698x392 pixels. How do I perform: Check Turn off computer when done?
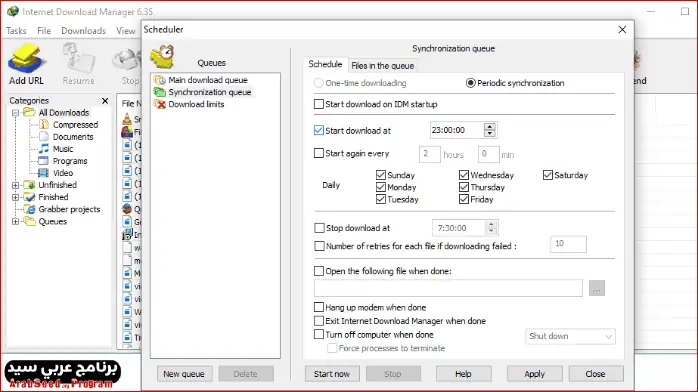319,334
